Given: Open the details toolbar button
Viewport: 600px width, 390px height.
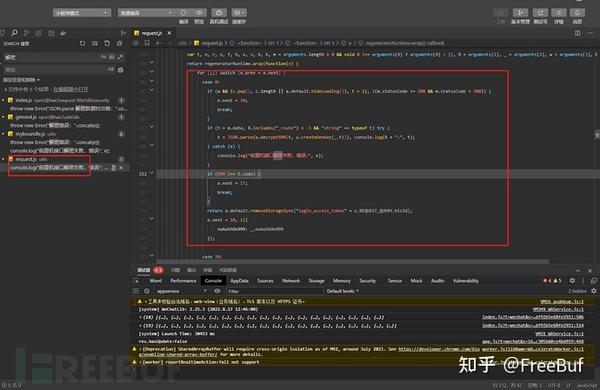Looking at the screenshot, I should pyautogui.click(x=559, y=13).
